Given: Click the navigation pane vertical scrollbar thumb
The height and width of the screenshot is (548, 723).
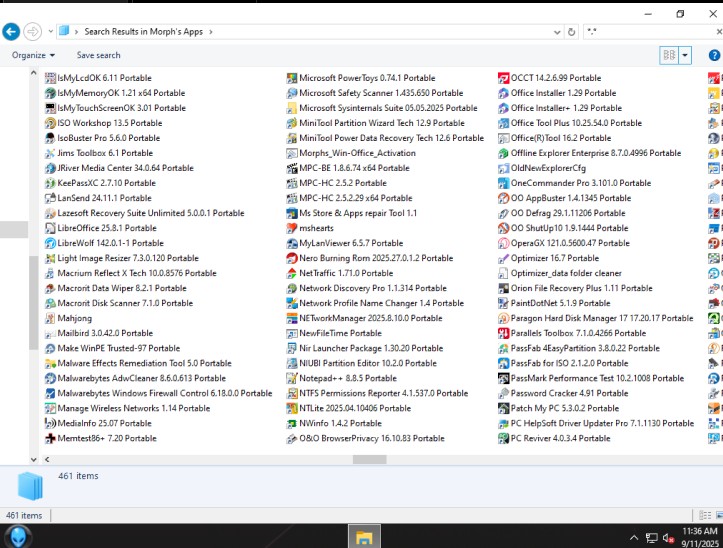Looking at the screenshot, I should click(x=33, y=303).
